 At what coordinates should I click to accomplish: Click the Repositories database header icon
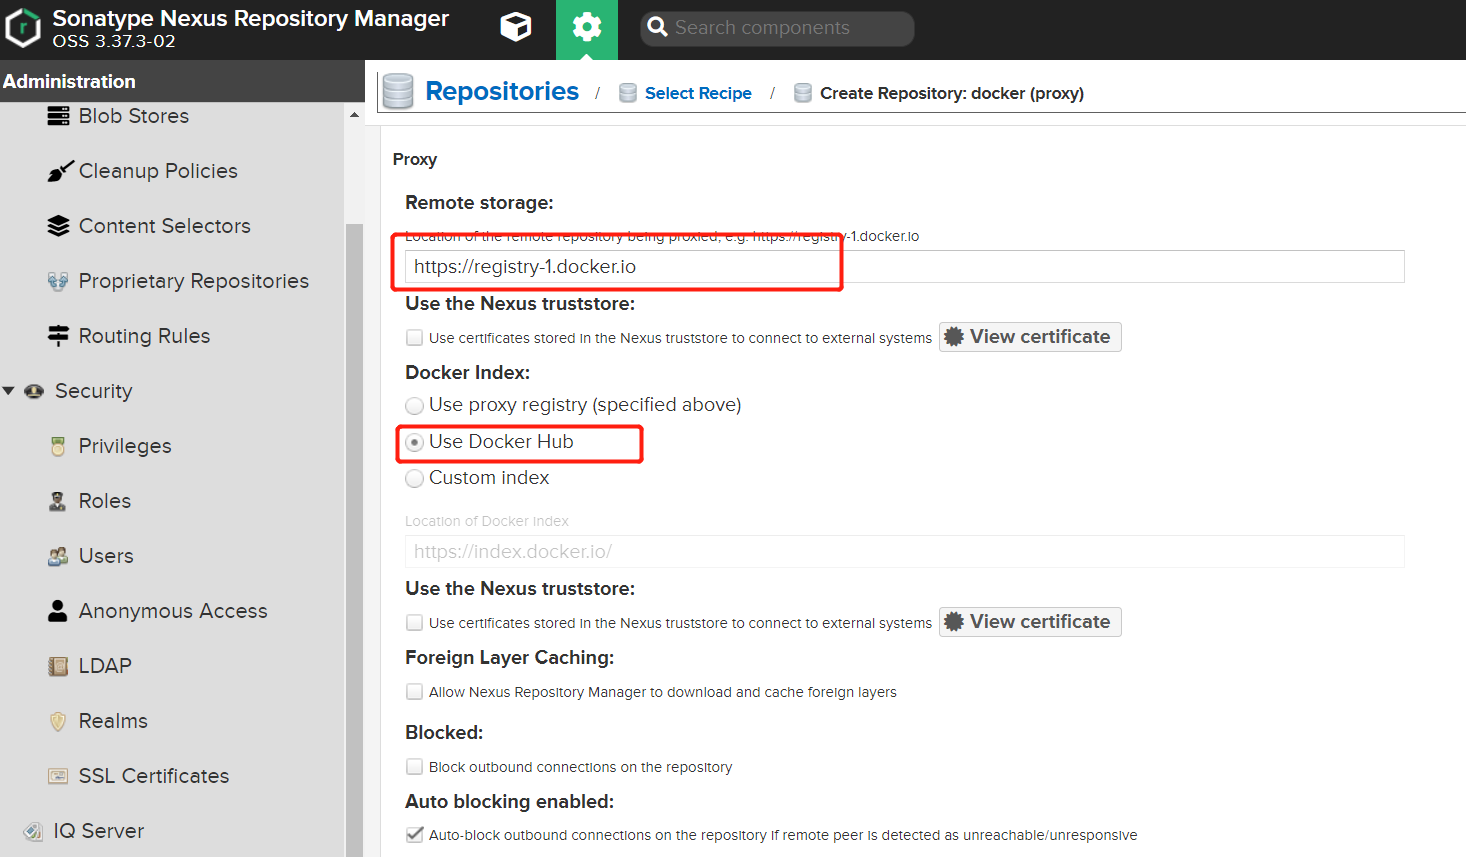pyautogui.click(x=398, y=91)
